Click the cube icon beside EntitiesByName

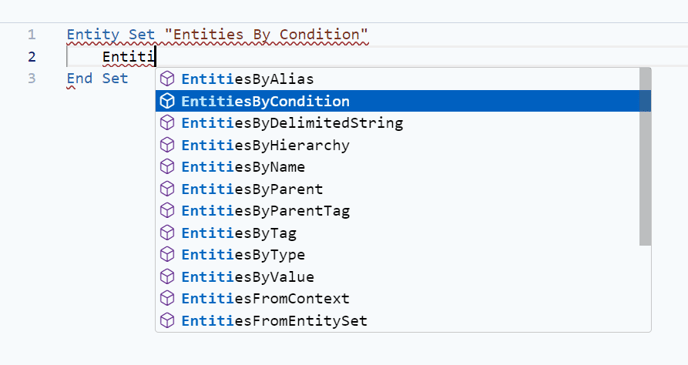167,167
